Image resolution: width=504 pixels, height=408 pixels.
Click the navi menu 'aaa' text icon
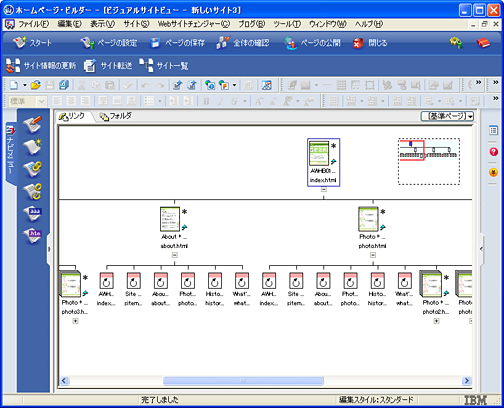pyautogui.click(x=32, y=214)
